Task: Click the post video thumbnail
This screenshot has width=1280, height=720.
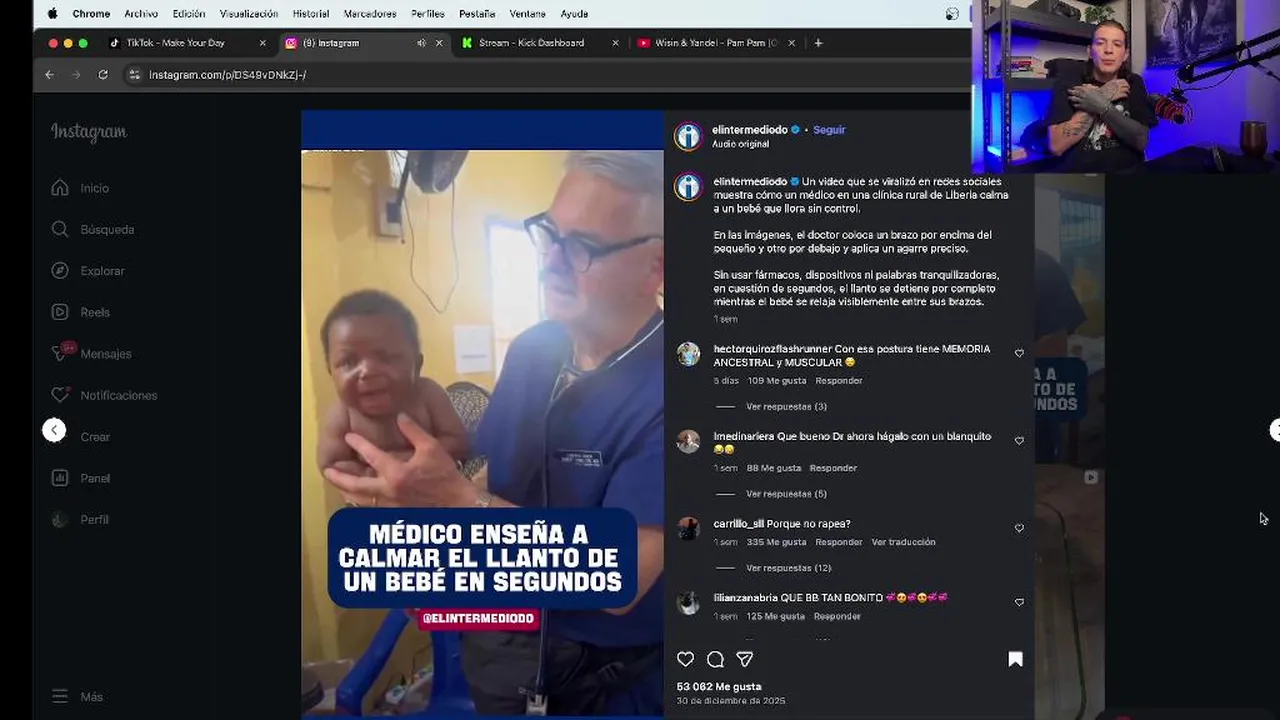Action: (483, 414)
